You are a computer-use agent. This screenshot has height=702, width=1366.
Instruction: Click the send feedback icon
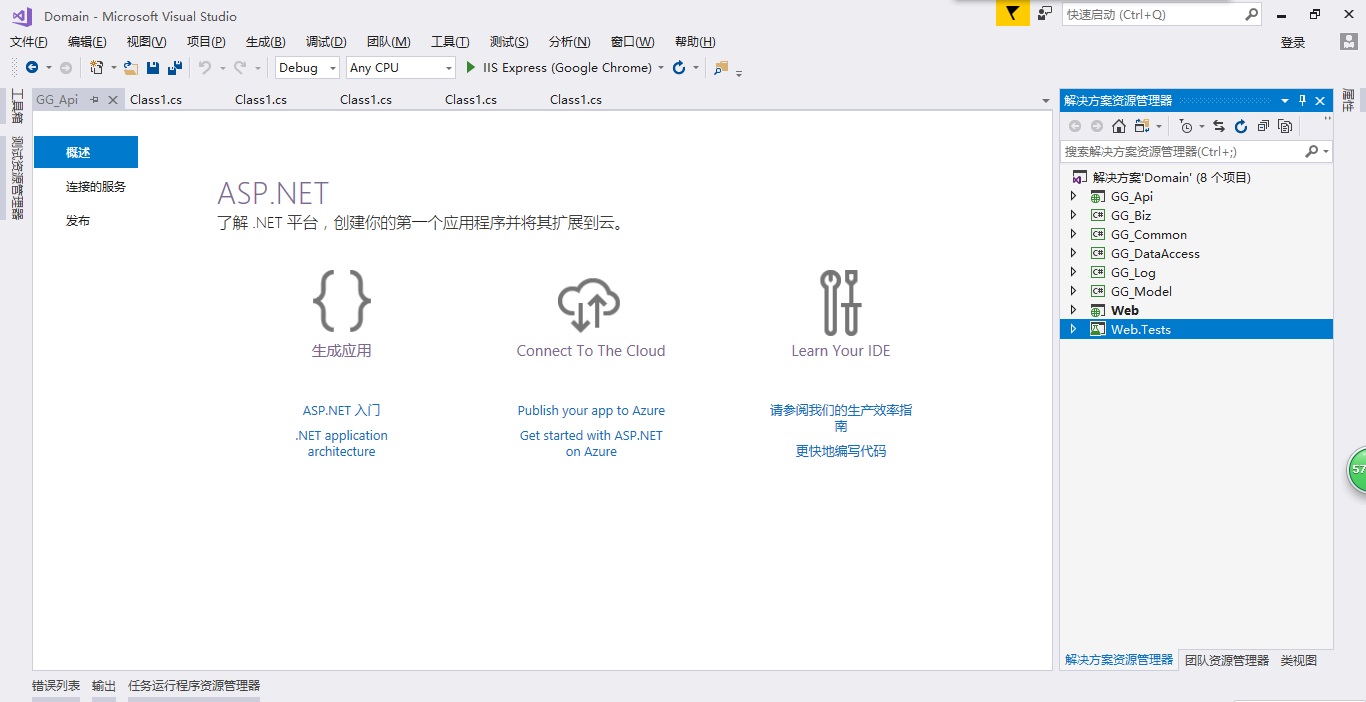click(x=1045, y=14)
